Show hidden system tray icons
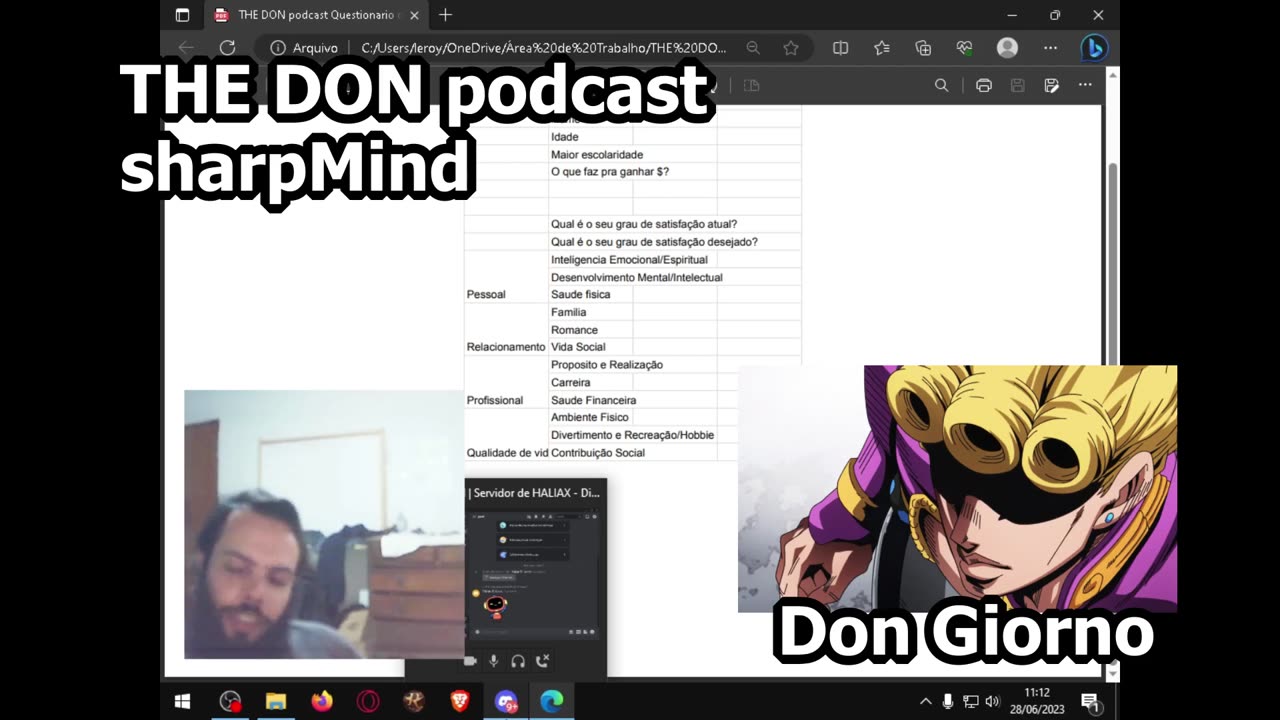The width and height of the screenshot is (1280, 720). (926, 701)
